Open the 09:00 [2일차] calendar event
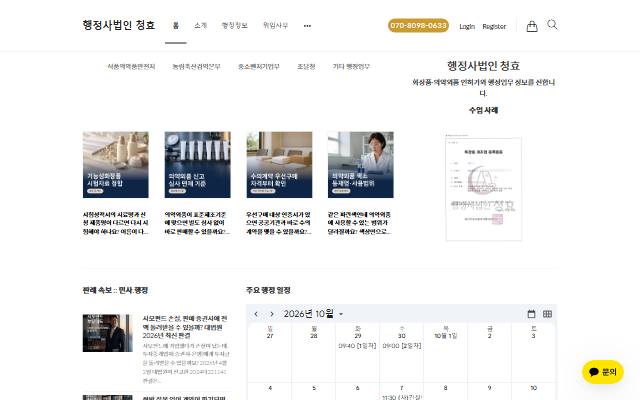Viewport: 640px width, 400px height. click(402, 346)
